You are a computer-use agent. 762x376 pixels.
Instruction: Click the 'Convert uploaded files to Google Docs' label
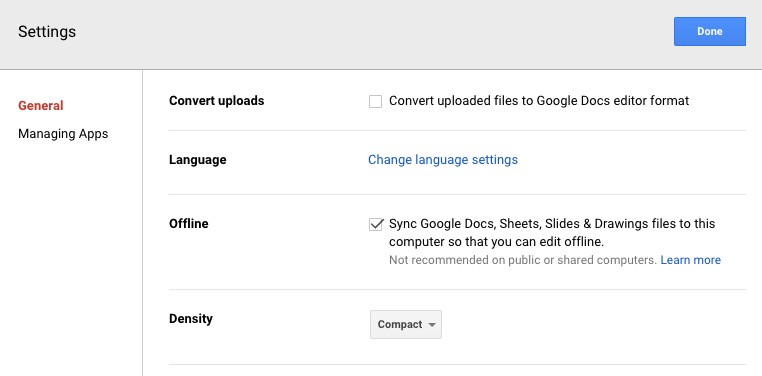(539, 101)
